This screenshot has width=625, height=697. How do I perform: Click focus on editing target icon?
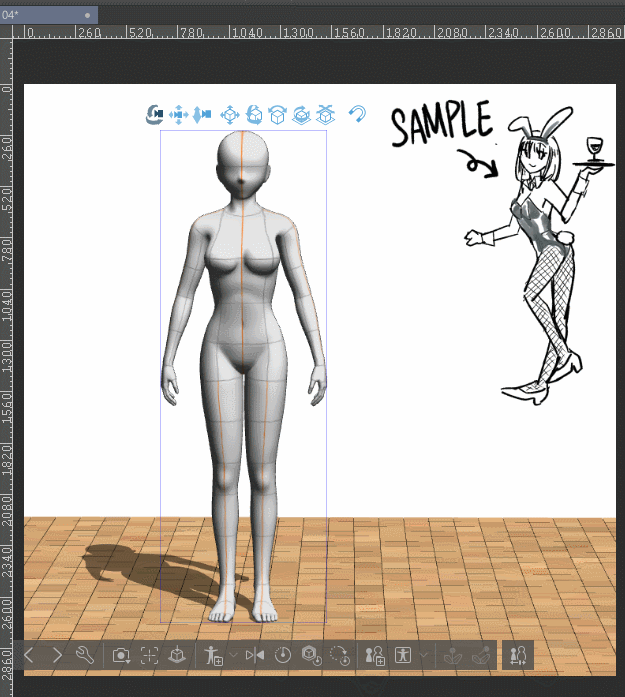[x=149, y=655]
